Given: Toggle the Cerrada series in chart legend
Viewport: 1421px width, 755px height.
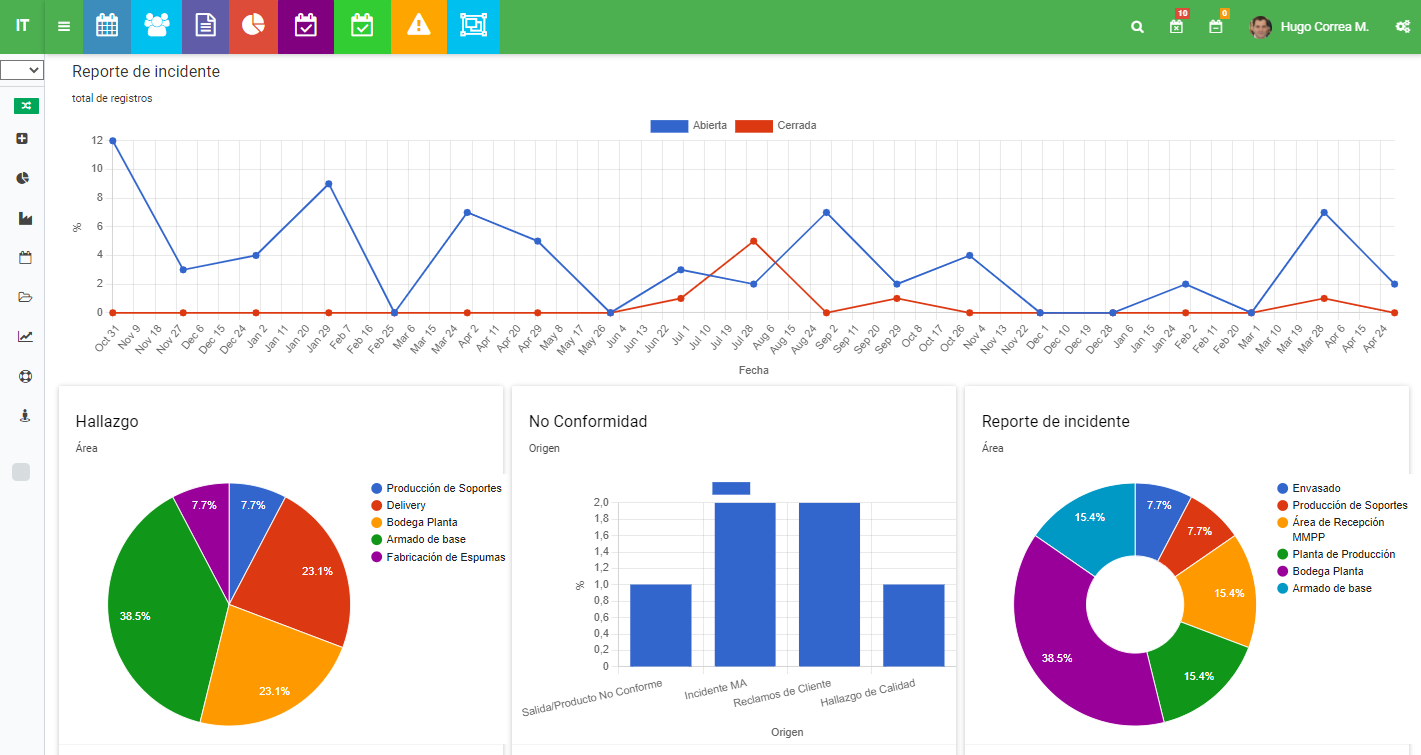Looking at the screenshot, I should 775,126.
